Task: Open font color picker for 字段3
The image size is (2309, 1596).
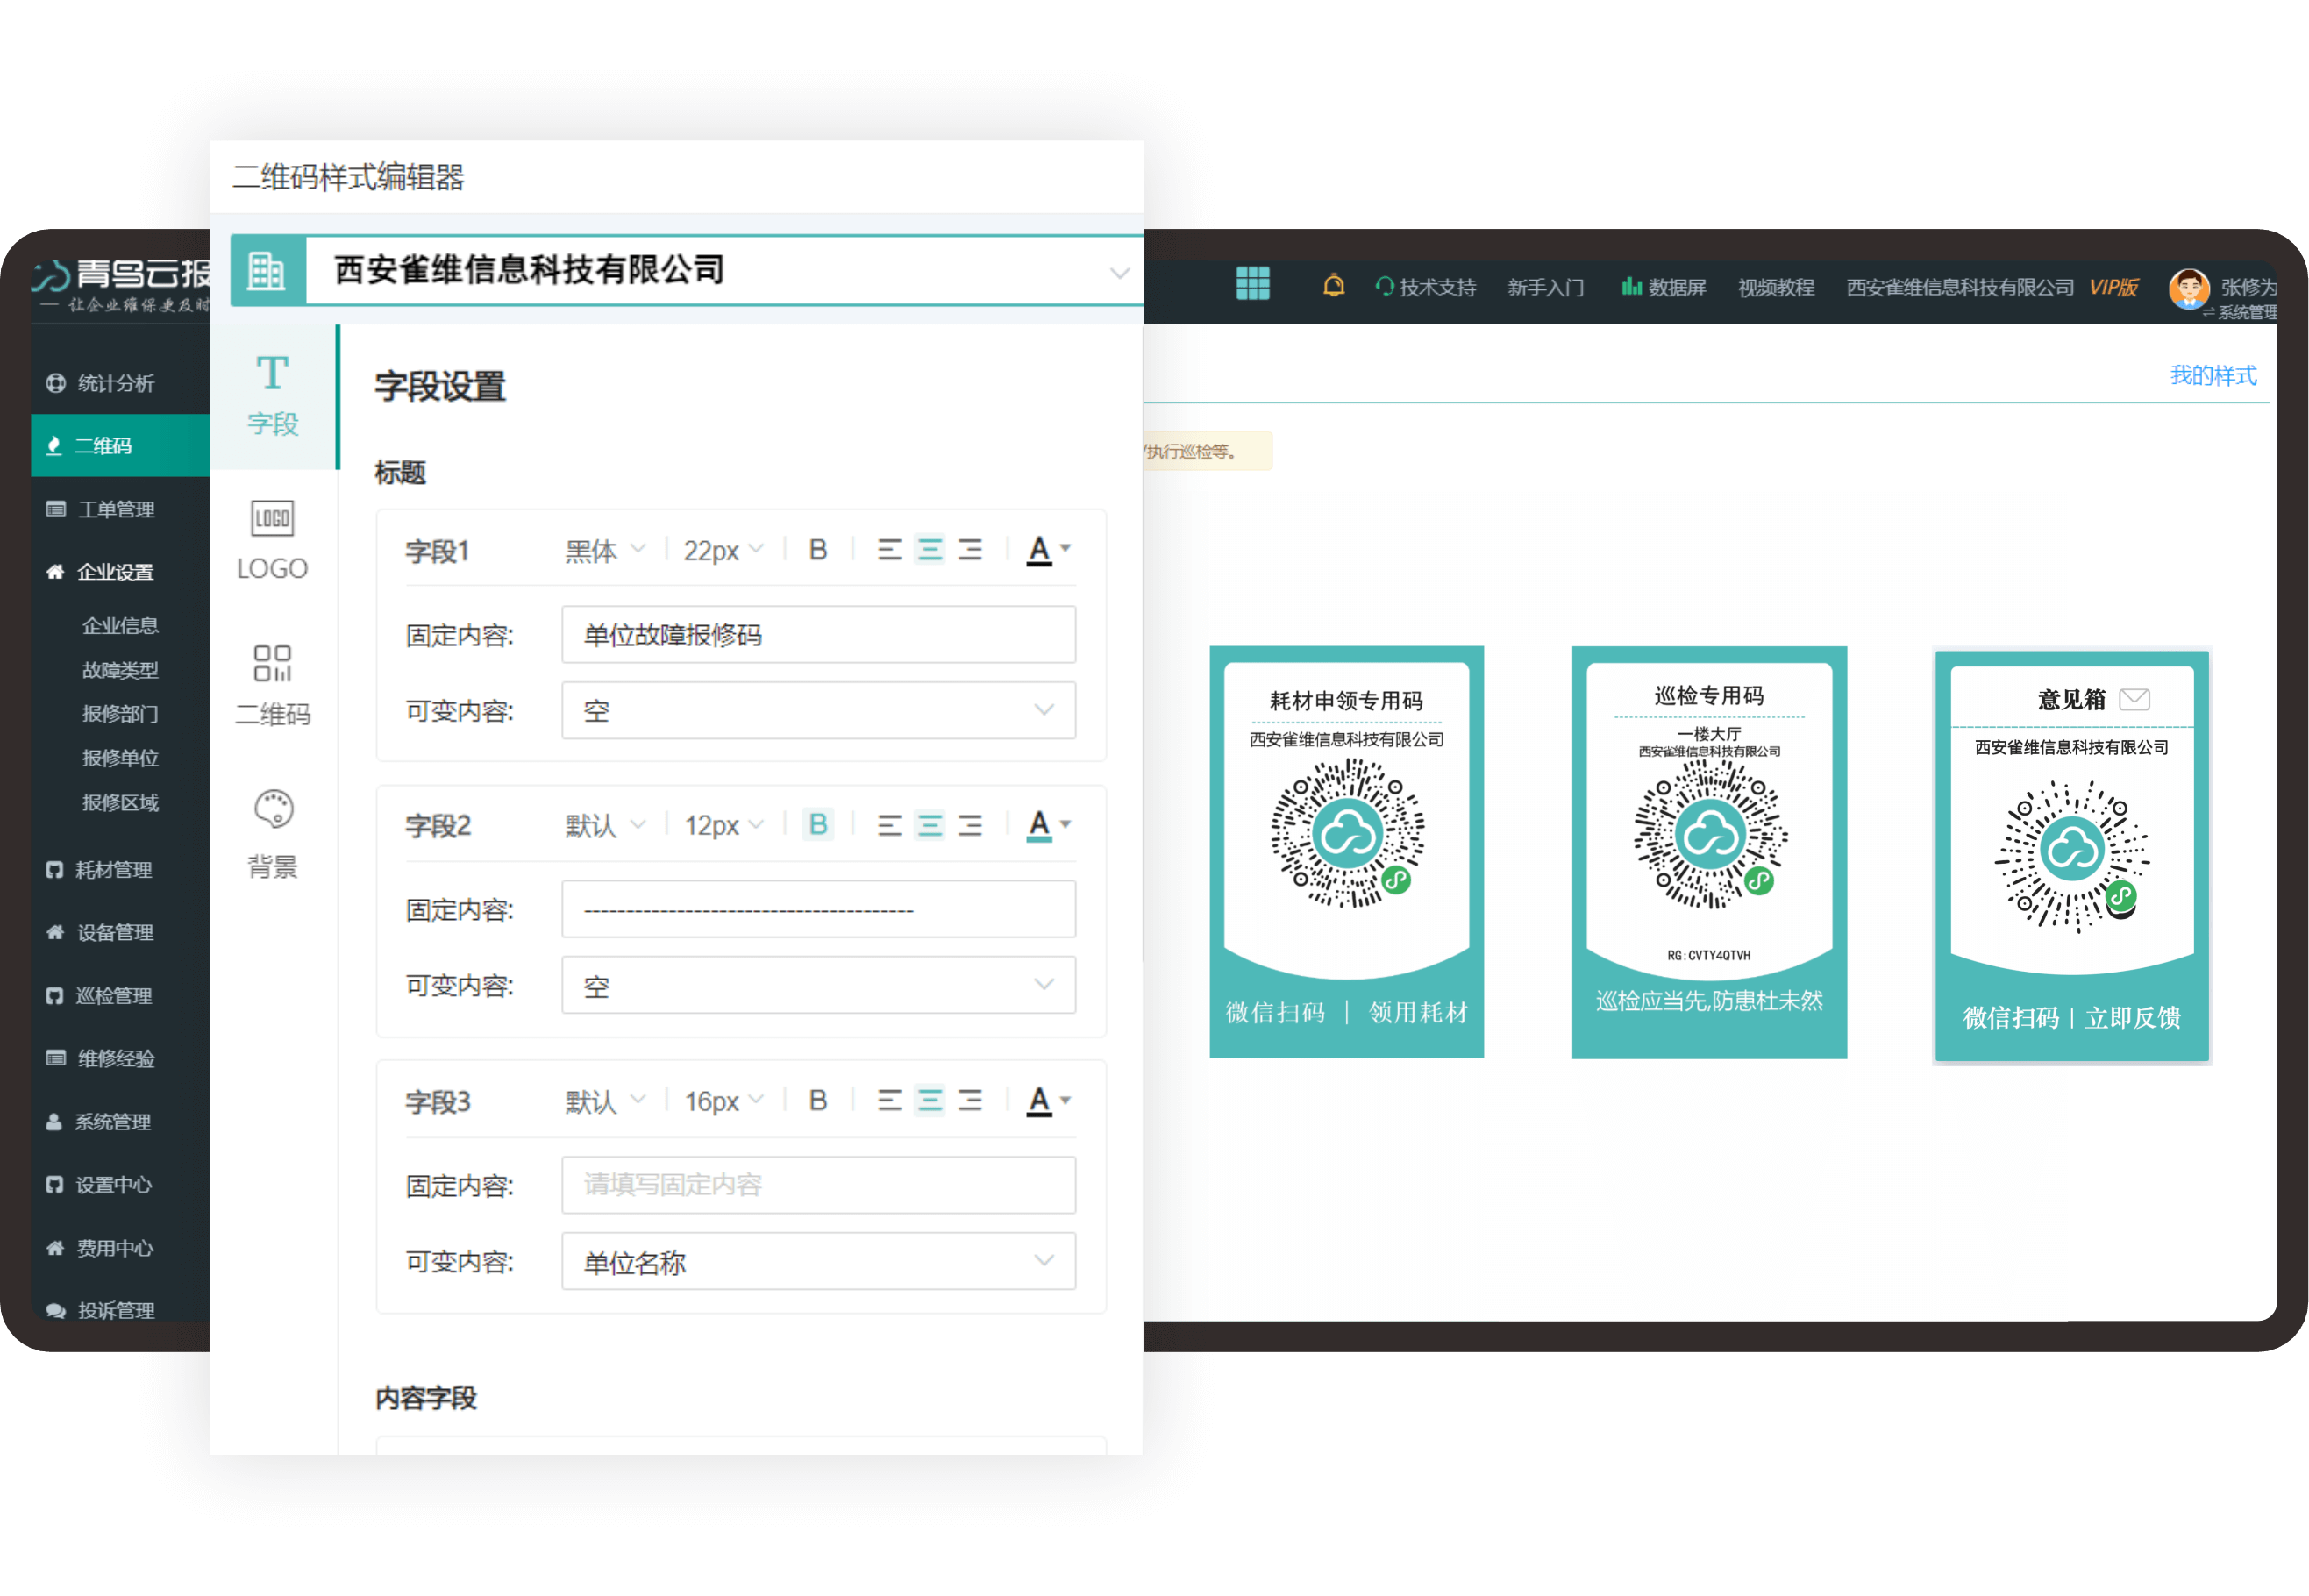Action: click(1047, 1101)
